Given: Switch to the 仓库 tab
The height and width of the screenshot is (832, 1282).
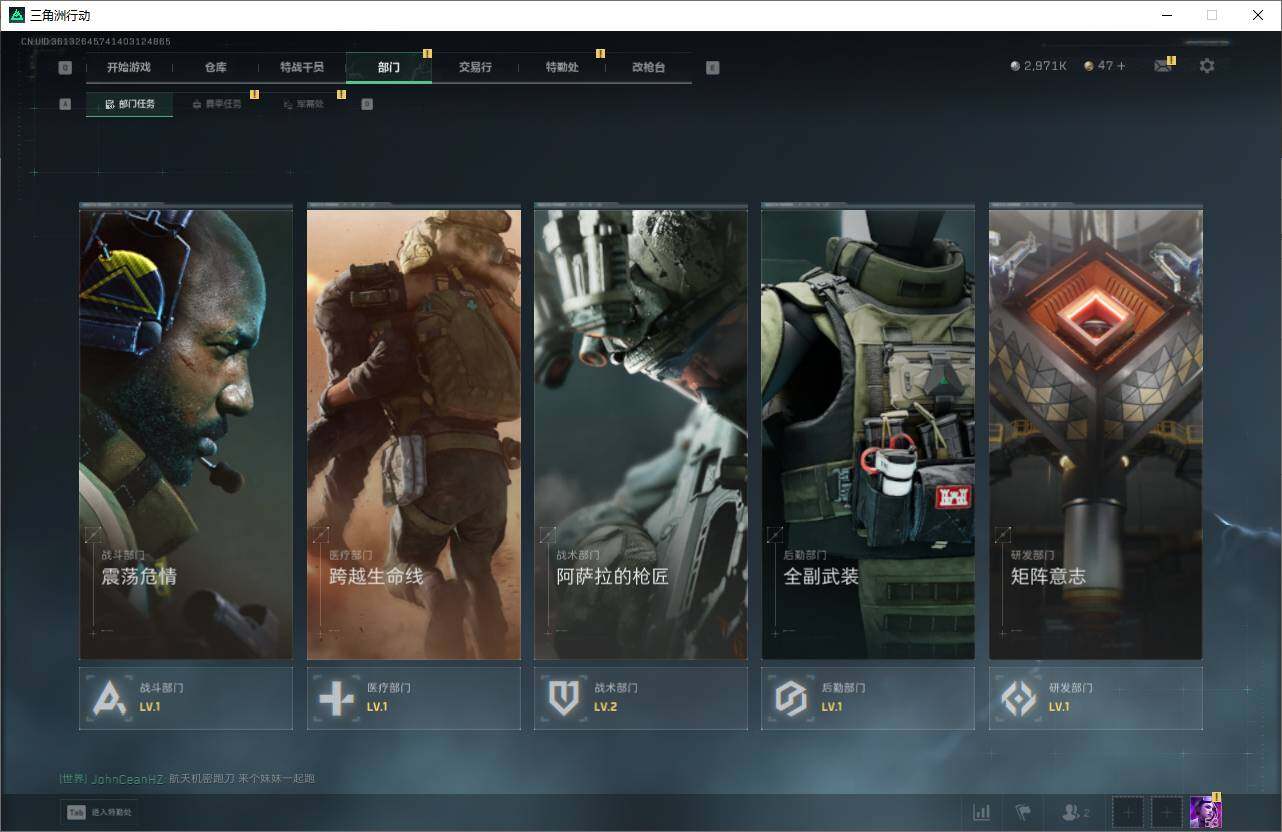Looking at the screenshot, I should pyautogui.click(x=215, y=68).
